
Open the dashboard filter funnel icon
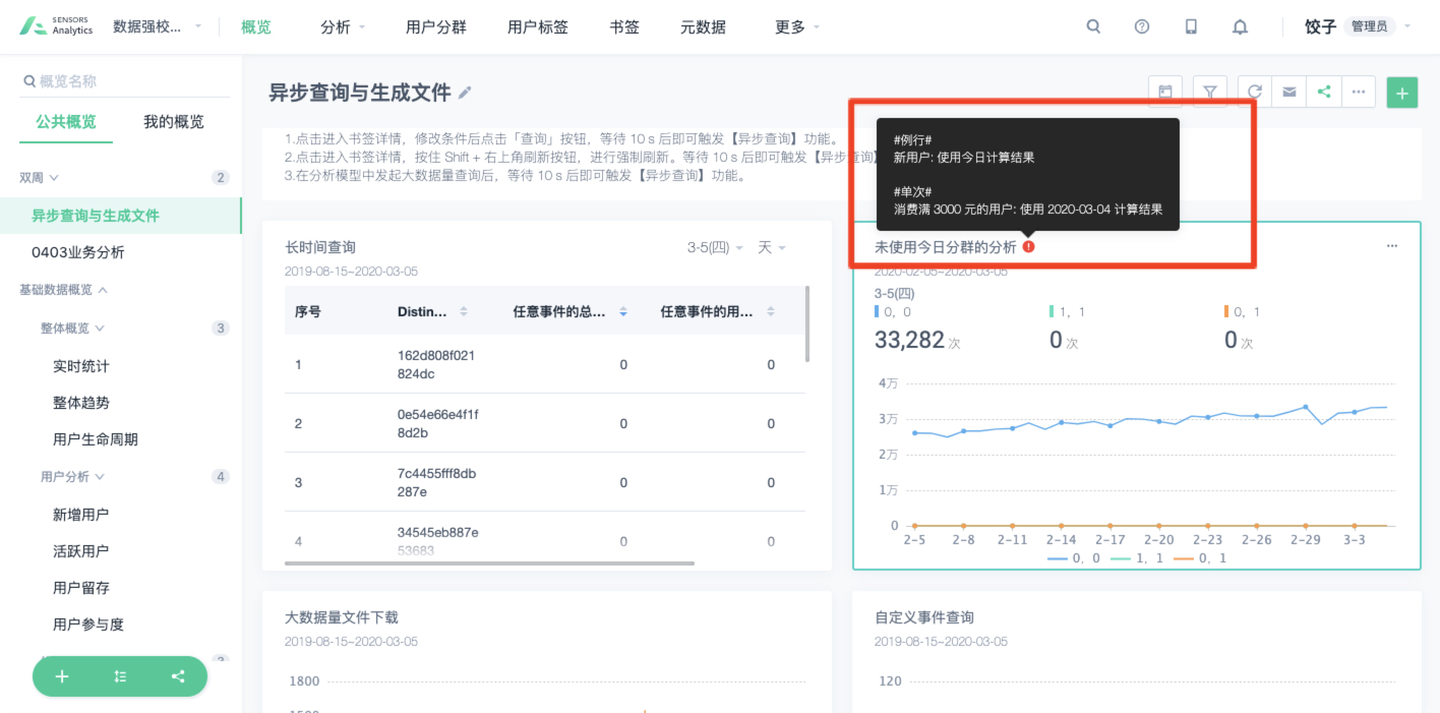coord(1210,92)
